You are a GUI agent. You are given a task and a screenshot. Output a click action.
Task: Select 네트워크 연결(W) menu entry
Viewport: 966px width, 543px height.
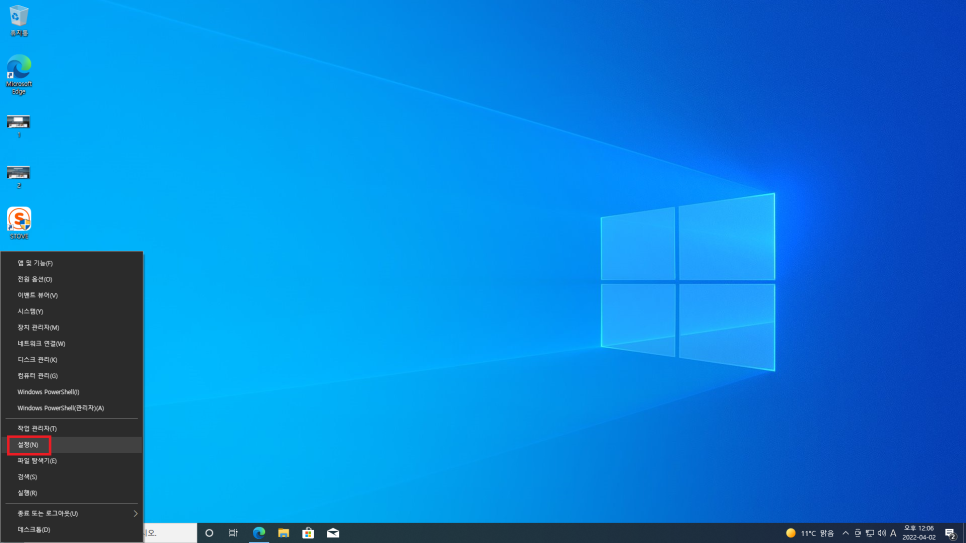tap(71, 343)
